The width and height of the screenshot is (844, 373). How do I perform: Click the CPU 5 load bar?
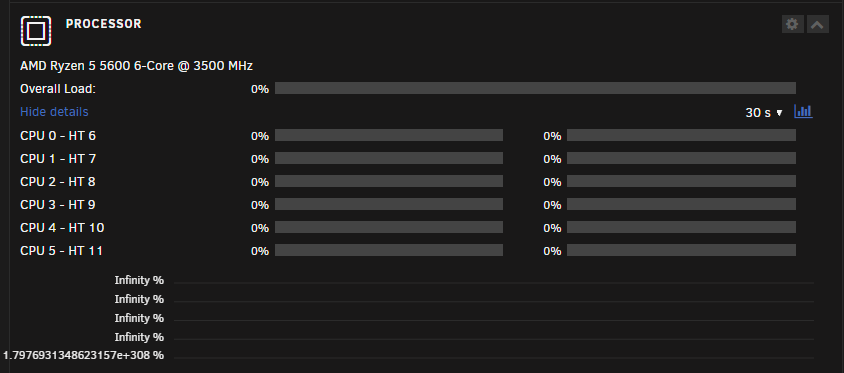(389, 250)
